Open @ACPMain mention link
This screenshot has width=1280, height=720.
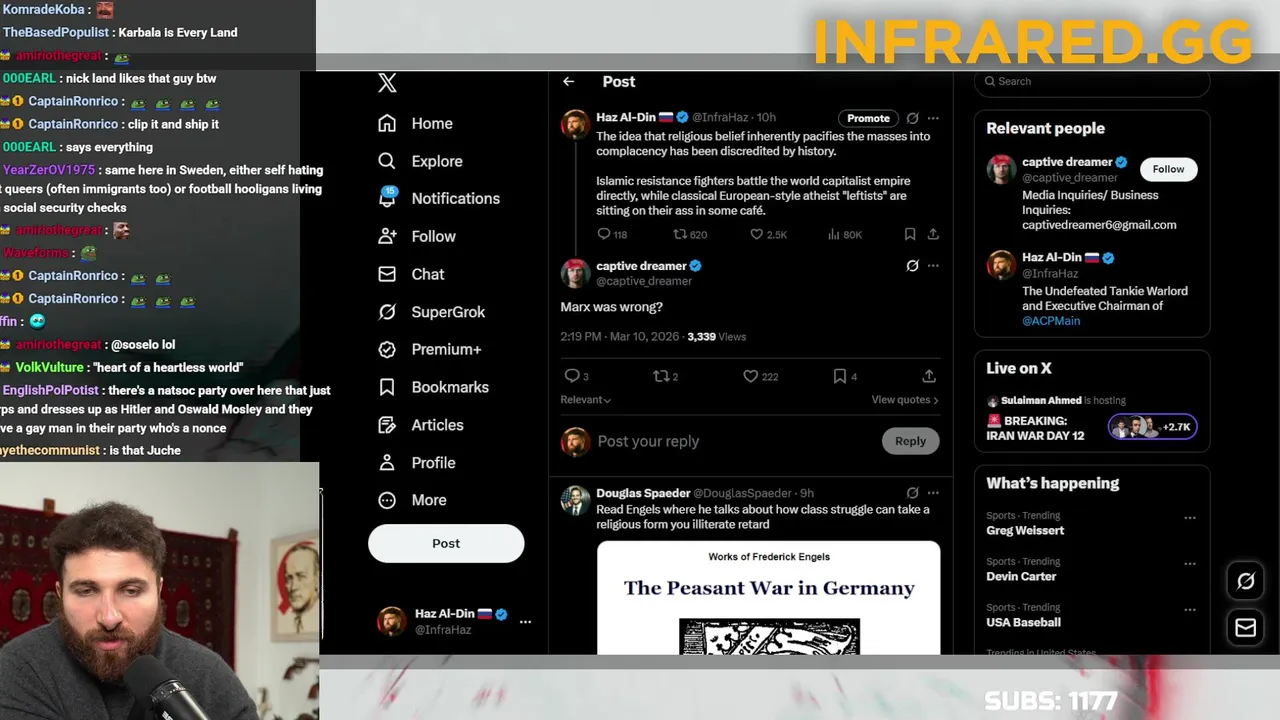[1051, 321]
